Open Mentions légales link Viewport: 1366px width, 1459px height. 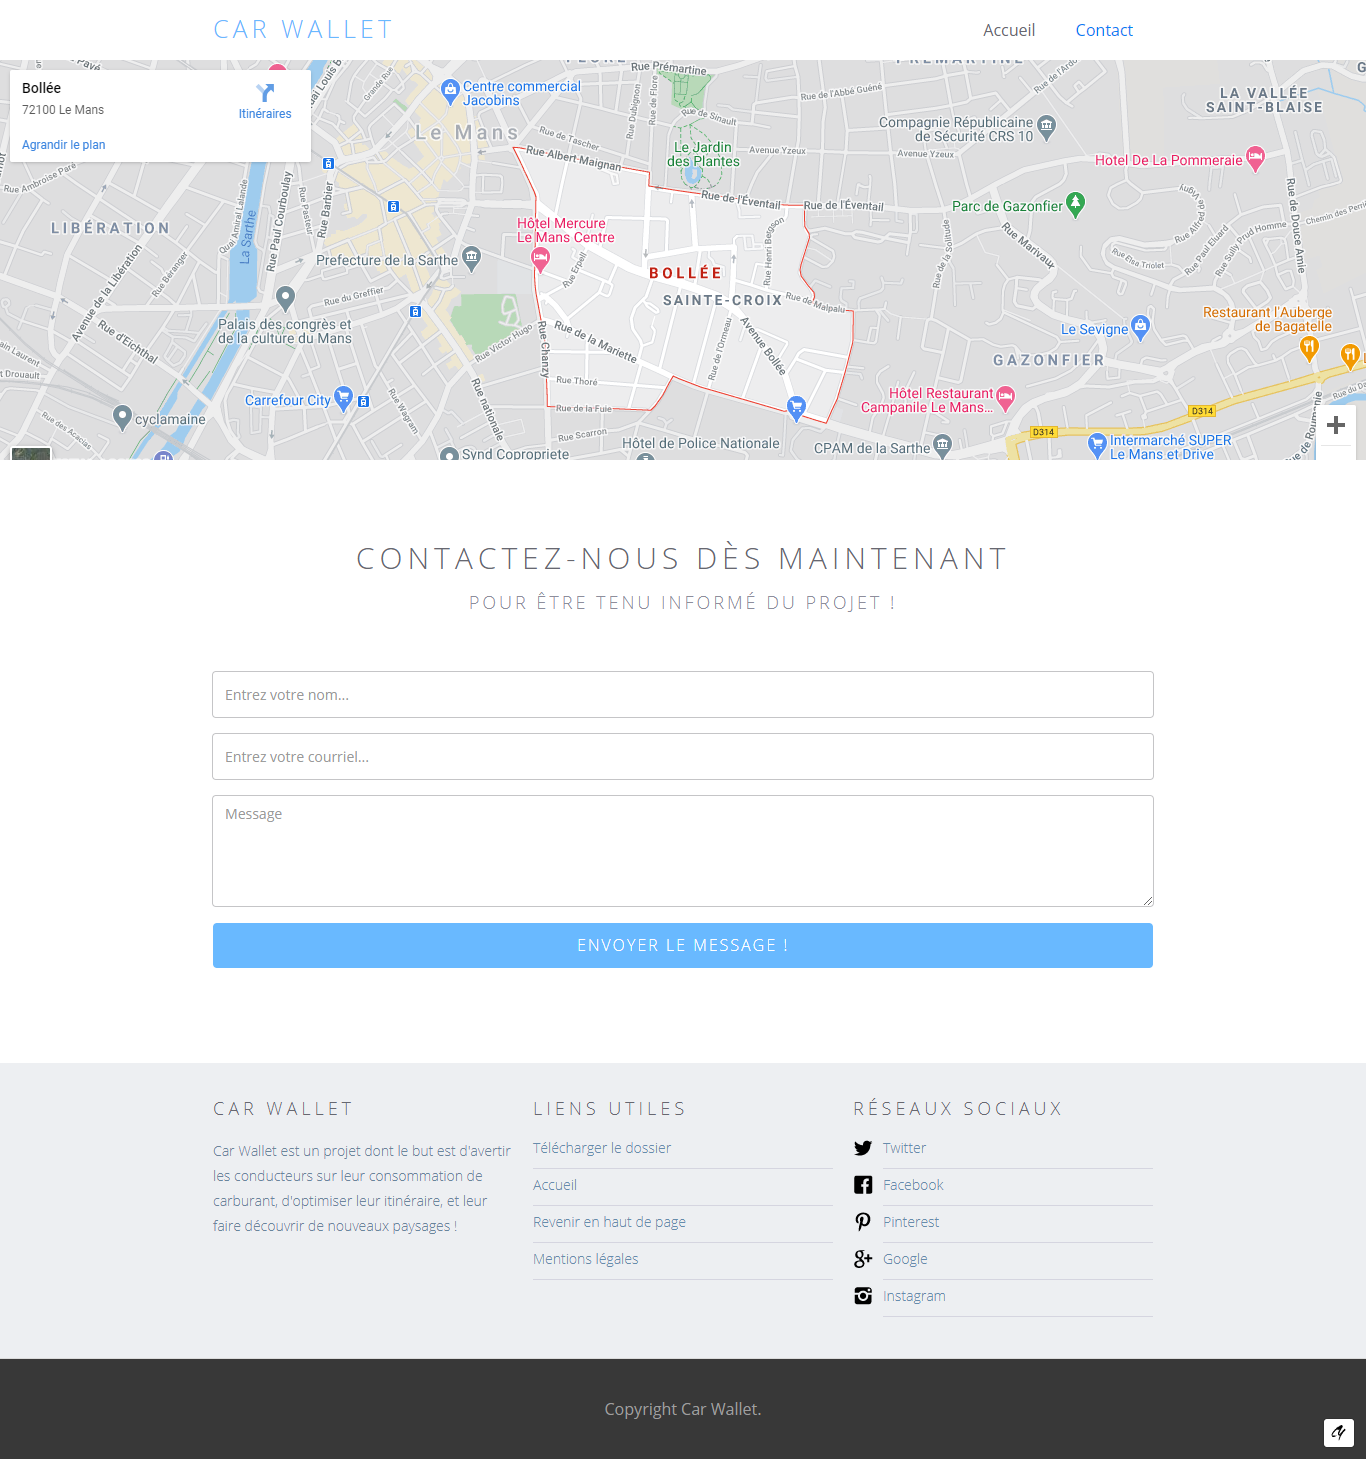point(585,1259)
